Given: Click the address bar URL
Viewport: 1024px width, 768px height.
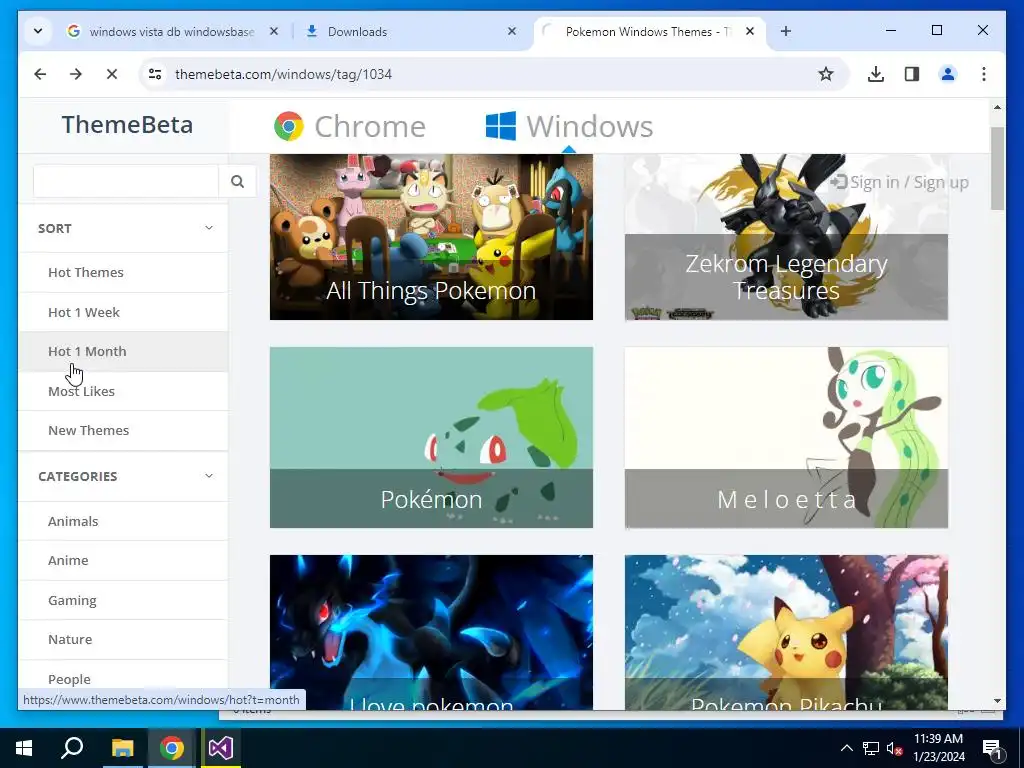Looking at the screenshot, I should [283, 74].
